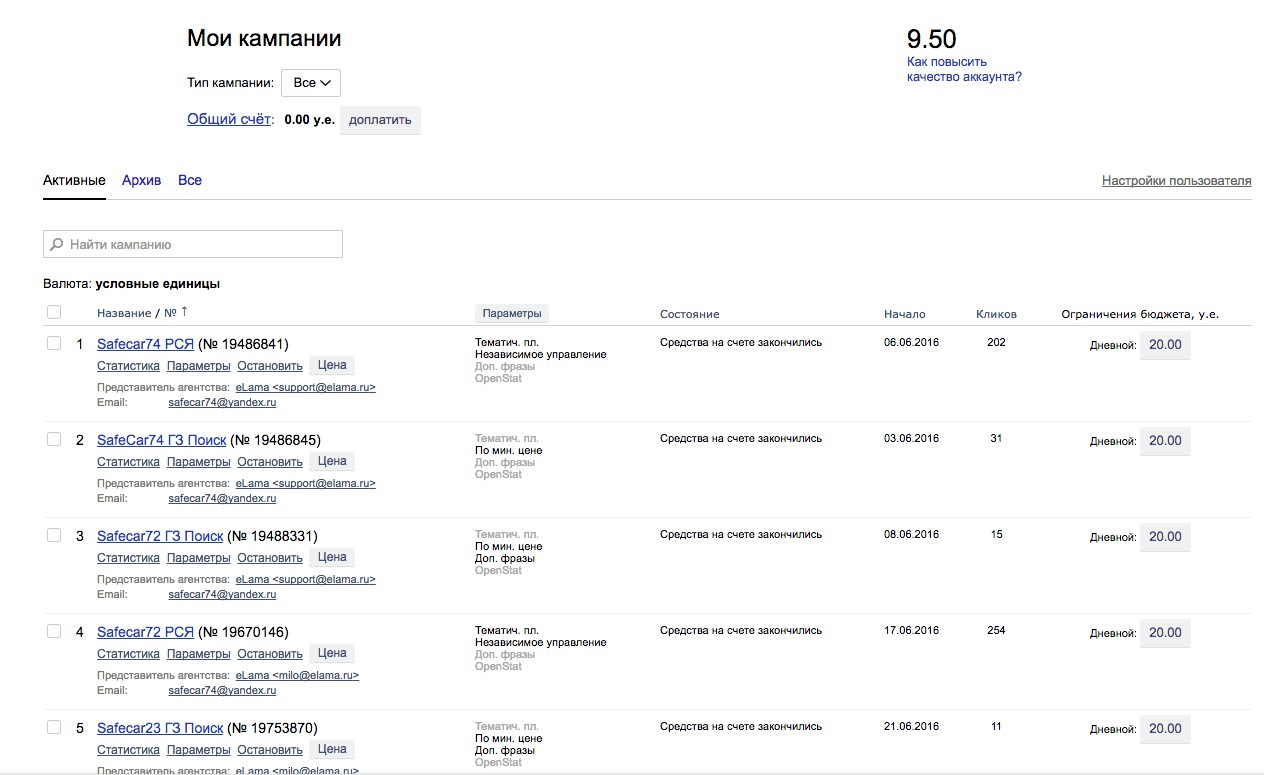Screen dimensions: 1264x775
Task: Click Остановить for SafeCar74 ГЗ Поиск
Action: 270,462
